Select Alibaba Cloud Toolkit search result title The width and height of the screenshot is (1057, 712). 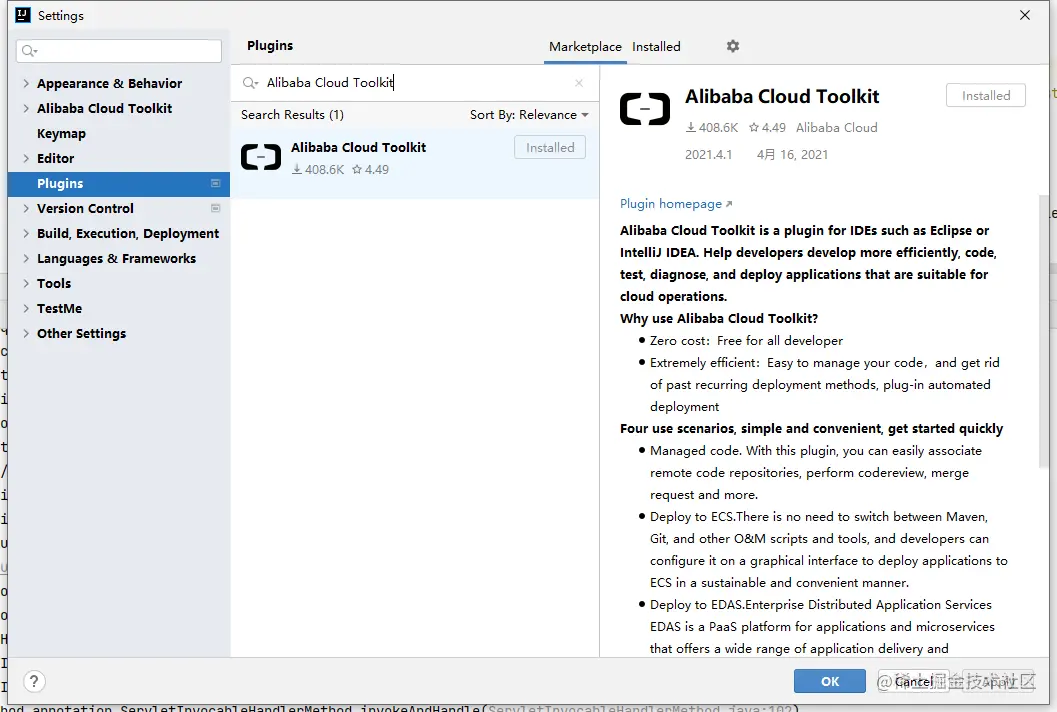pyautogui.click(x=359, y=148)
